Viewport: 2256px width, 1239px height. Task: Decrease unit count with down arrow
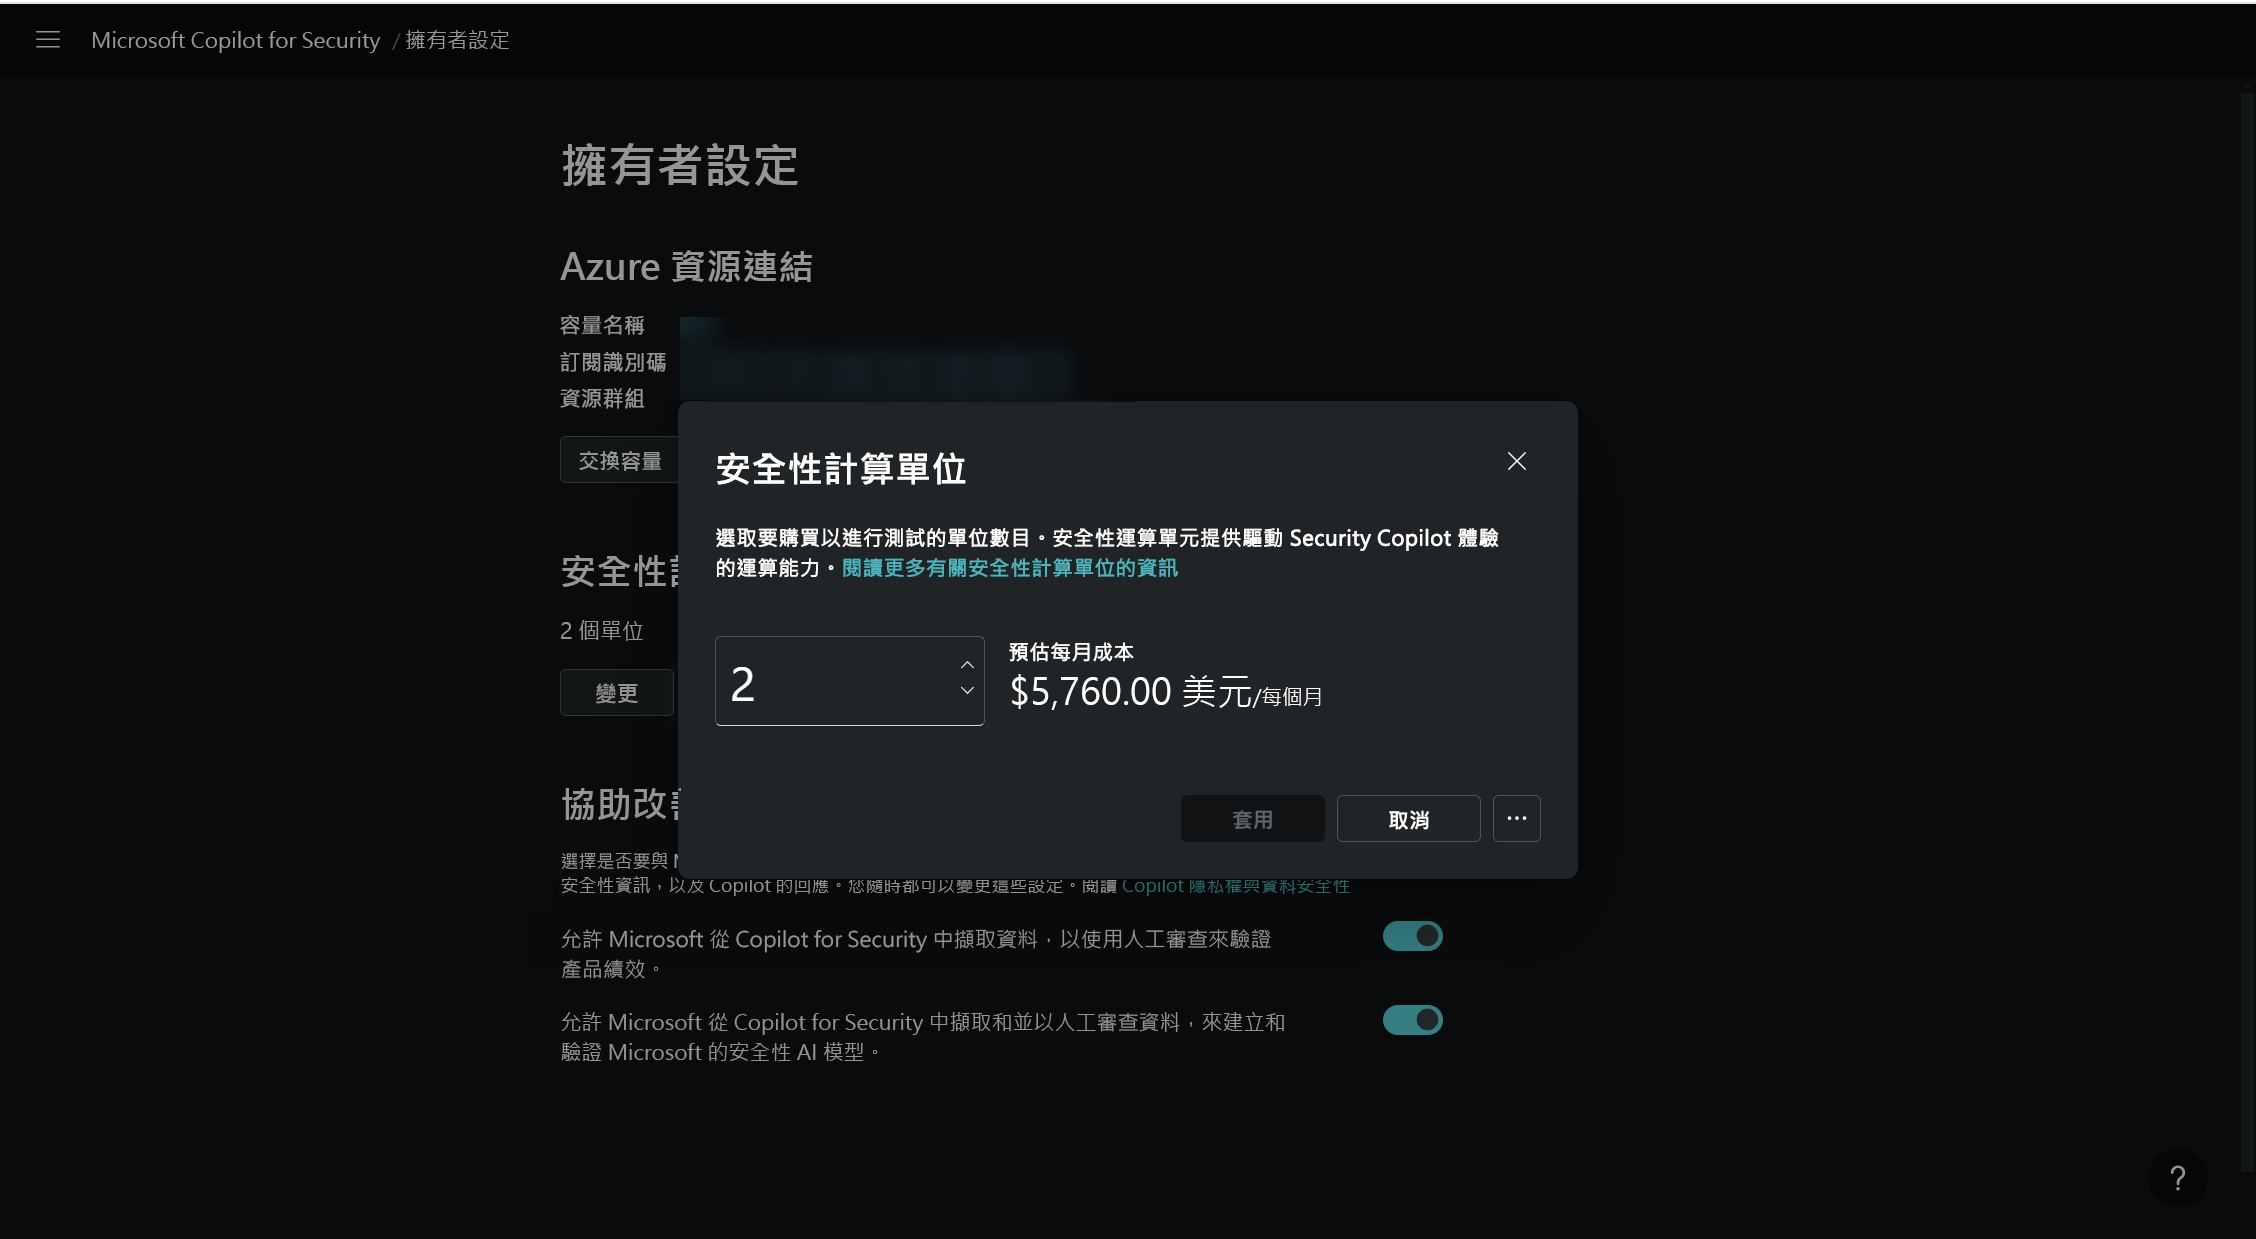tap(967, 691)
